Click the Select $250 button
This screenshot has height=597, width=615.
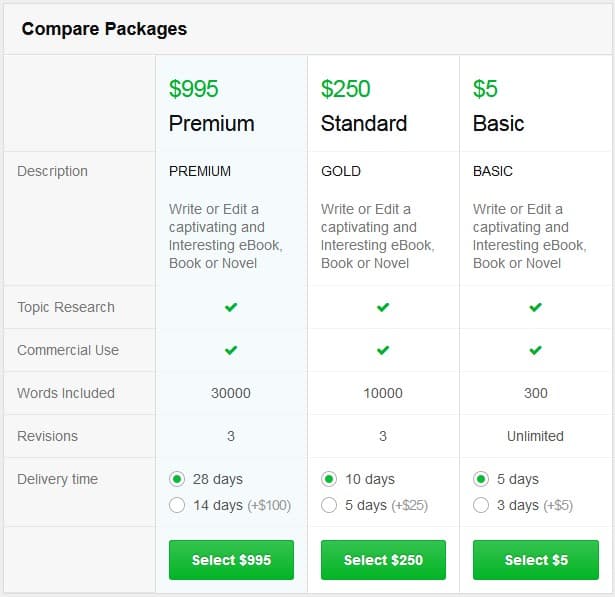[383, 560]
